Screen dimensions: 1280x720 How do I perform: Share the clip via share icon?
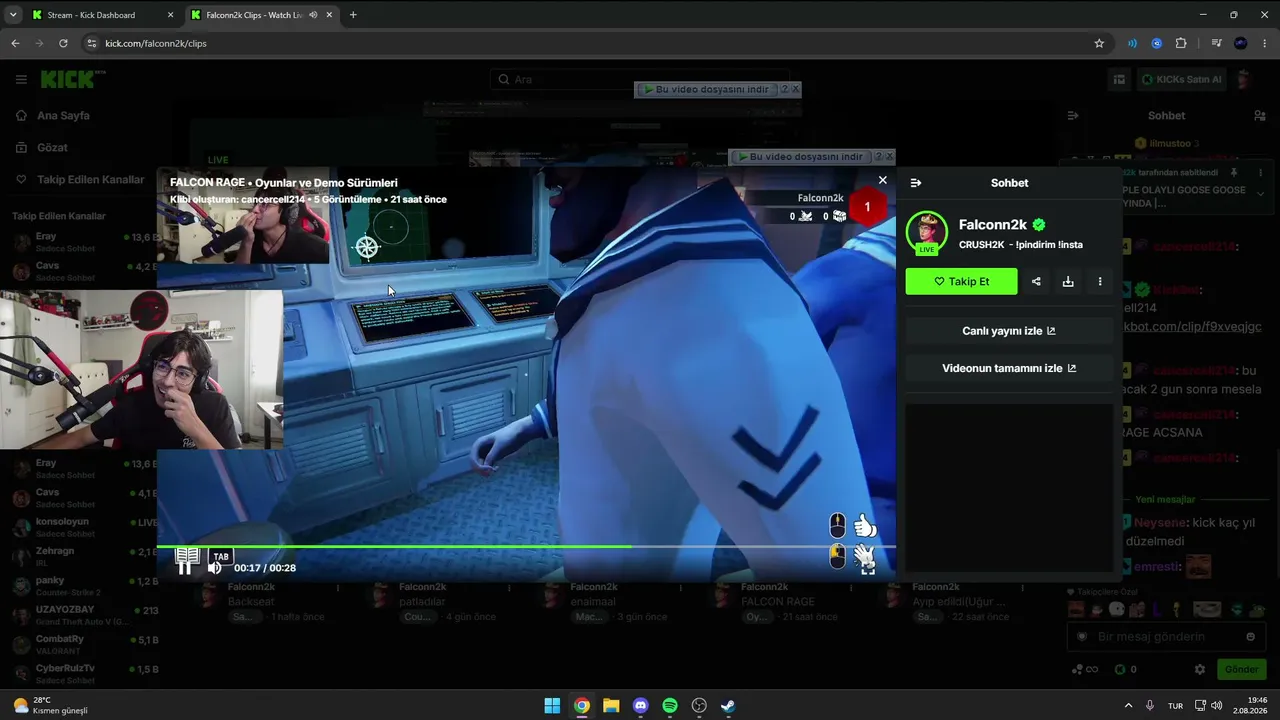pos(1036,282)
